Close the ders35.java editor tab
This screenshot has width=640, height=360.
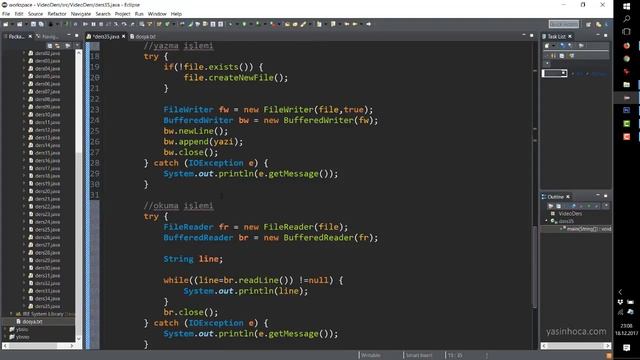click(124, 36)
